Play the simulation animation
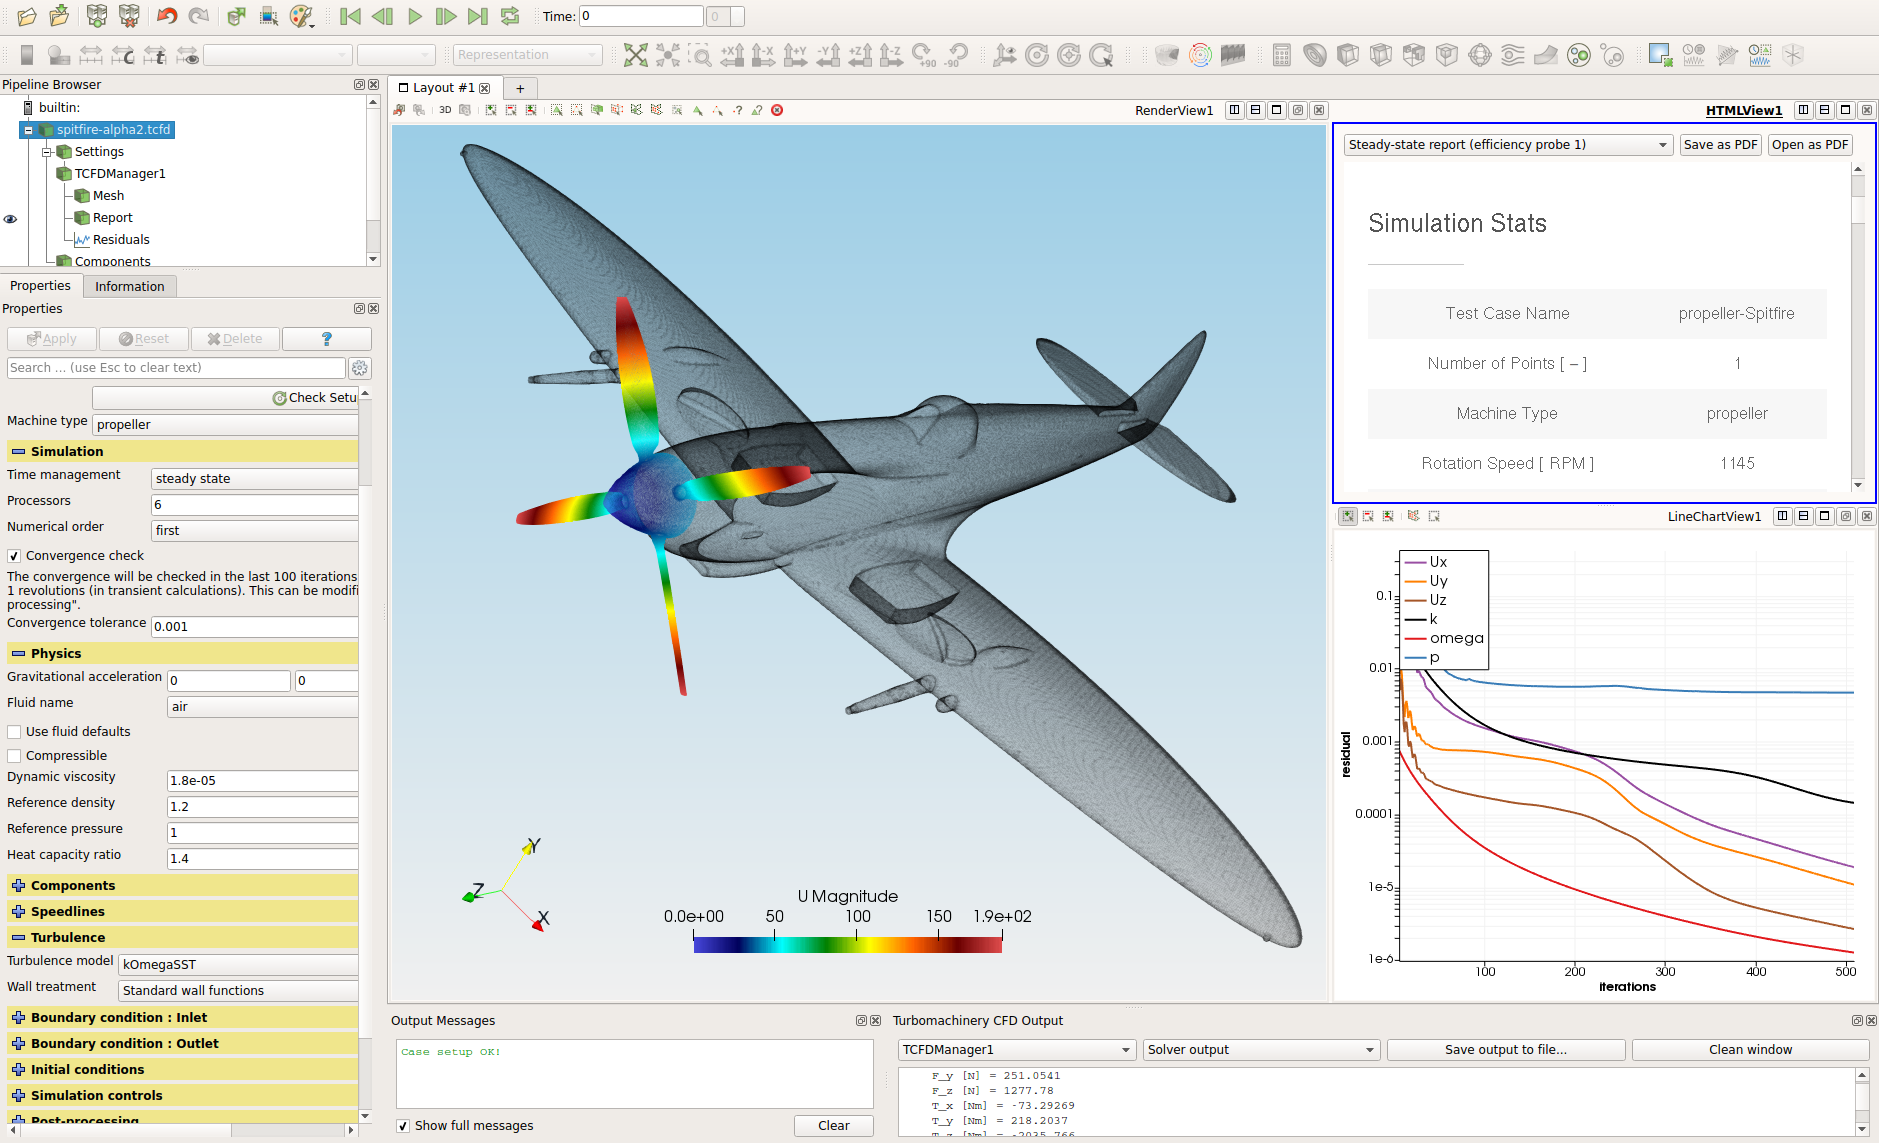 (414, 16)
